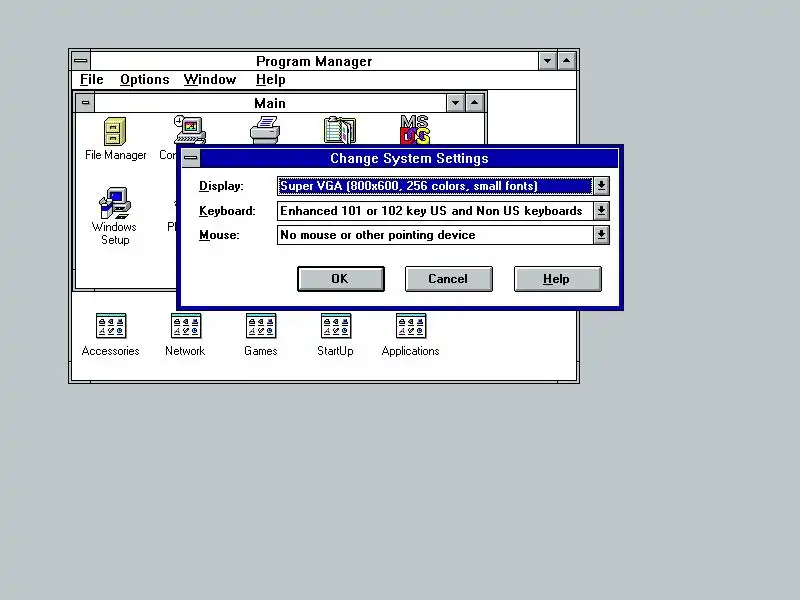Click the Main window title bar

(270, 103)
